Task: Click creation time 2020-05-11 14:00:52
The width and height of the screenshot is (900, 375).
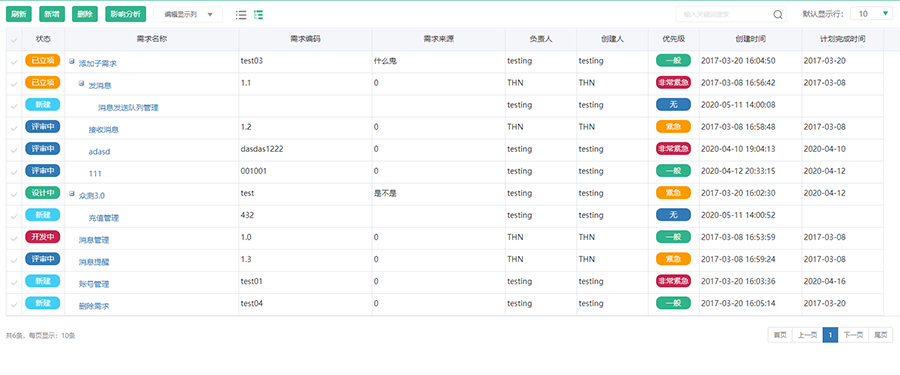Action: (x=739, y=215)
